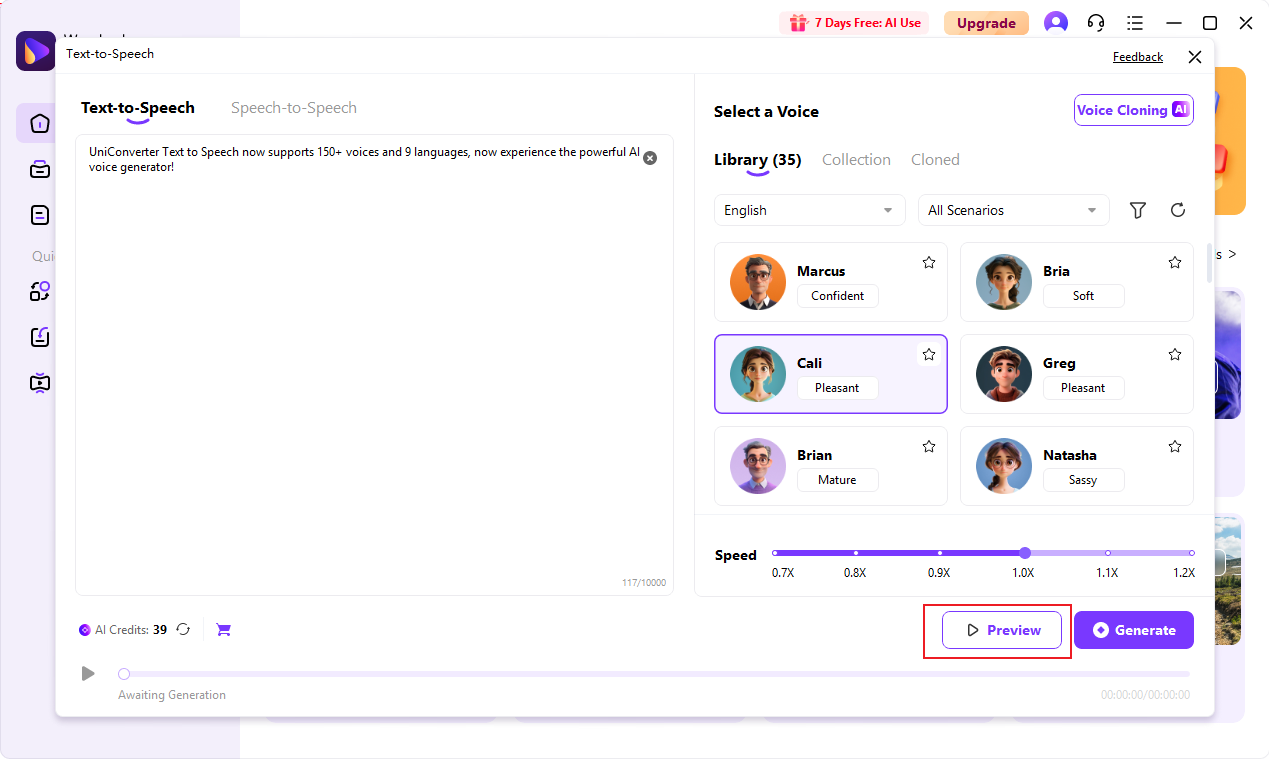
Task: Click the Confident tag on Marcus
Action: click(838, 296)
